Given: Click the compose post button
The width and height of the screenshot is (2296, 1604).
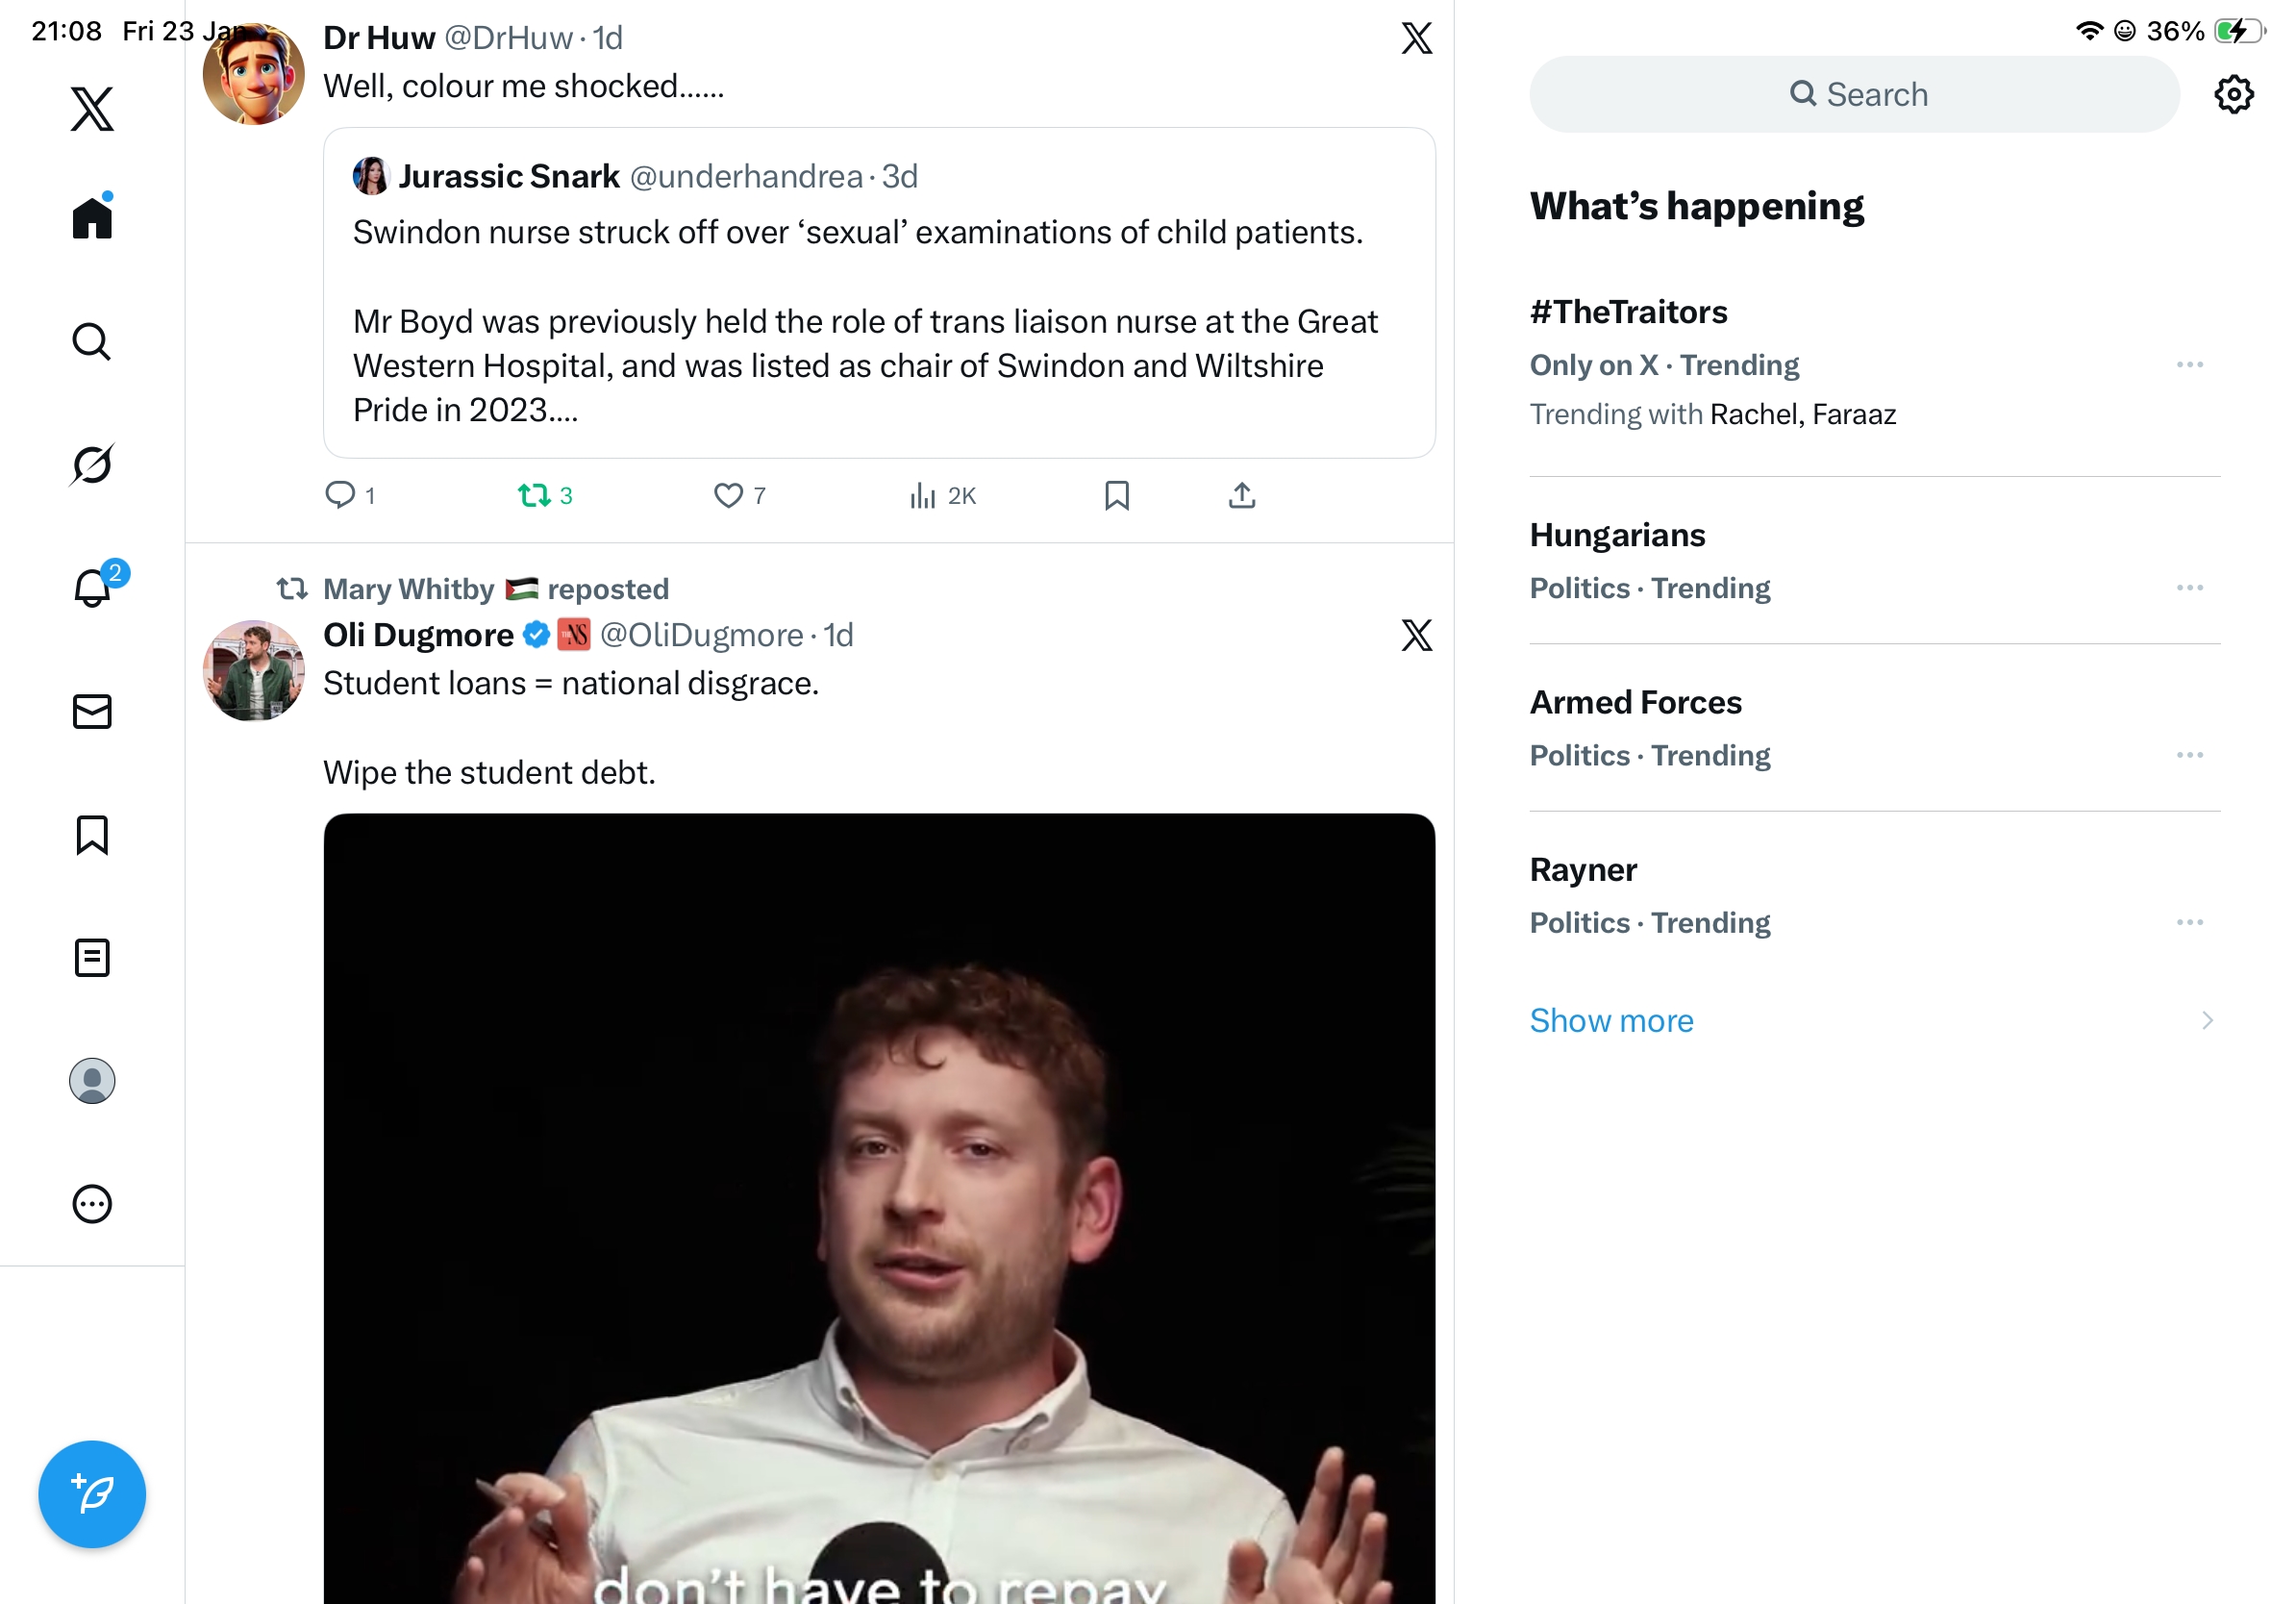Looking at the screenshot, I should pyautogui.click(x=92, y=1494).
